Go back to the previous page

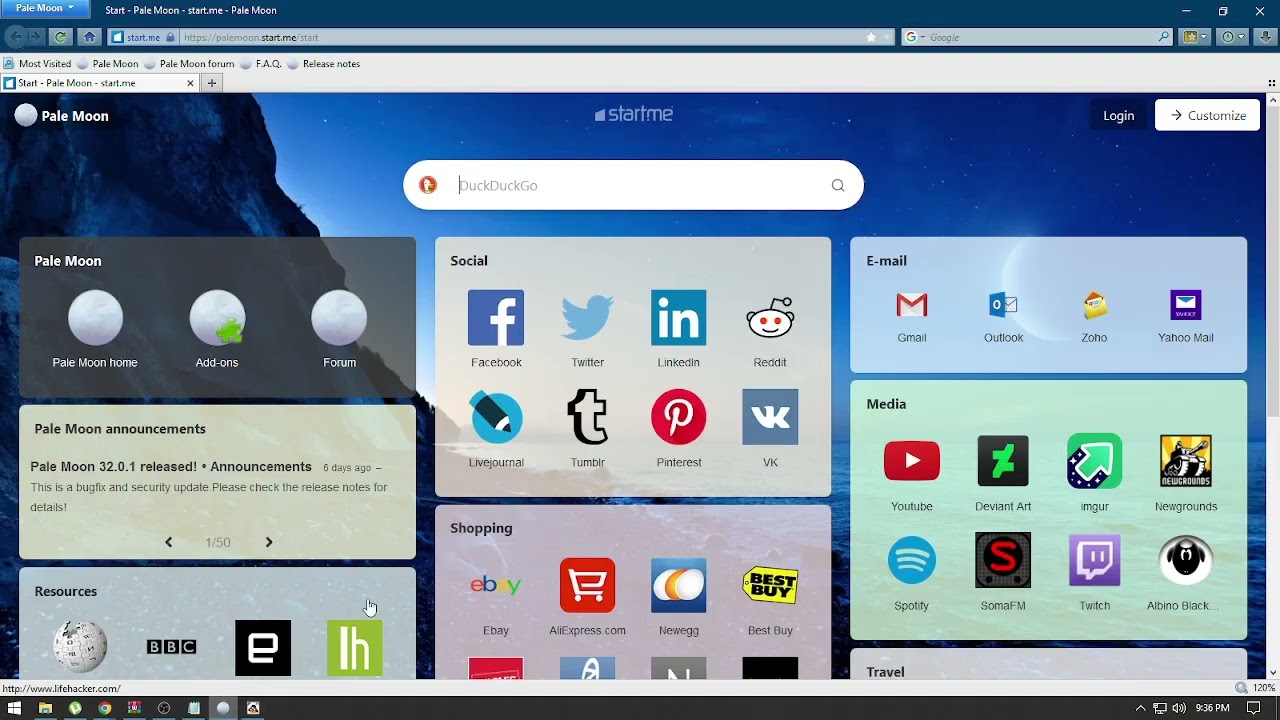point(15,37)
